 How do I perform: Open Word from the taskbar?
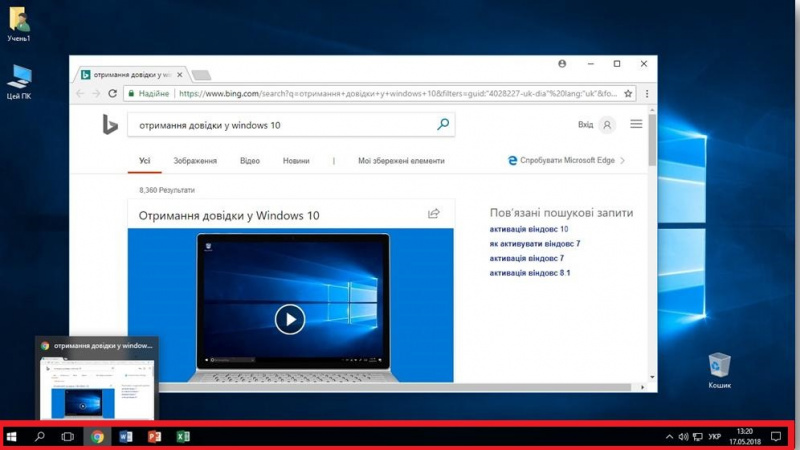click(x=126, y=437)
